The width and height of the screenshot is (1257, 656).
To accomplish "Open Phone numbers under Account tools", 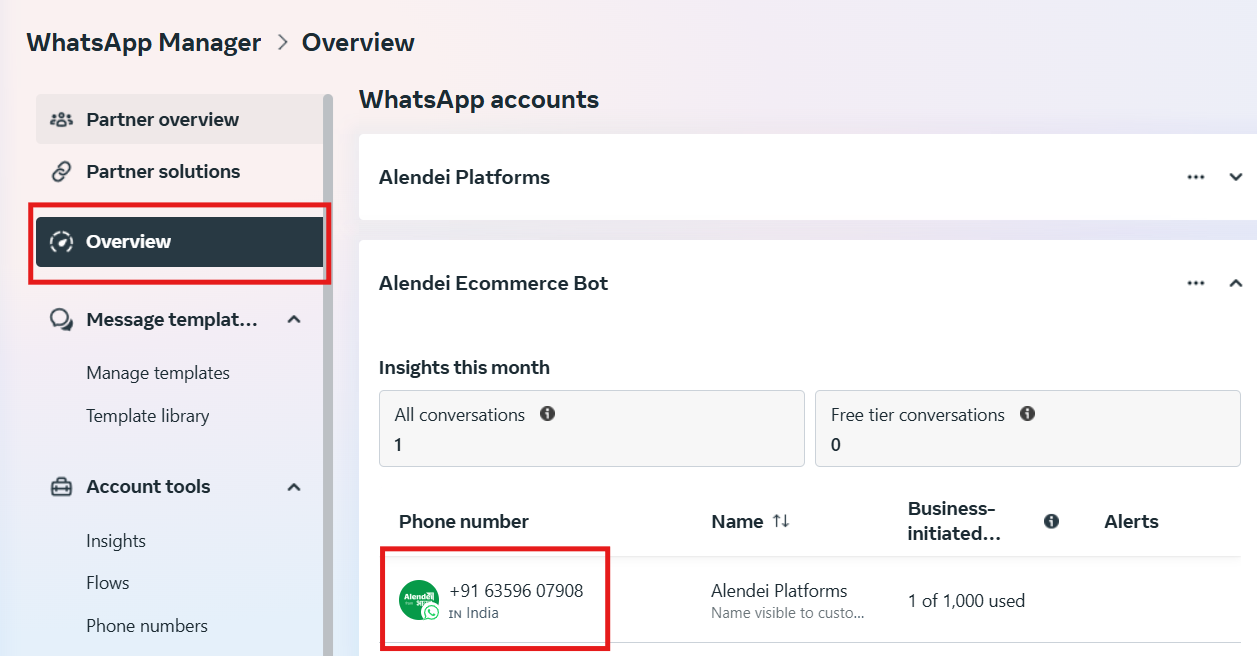I will pyautogui.click(x=147, y=626).
